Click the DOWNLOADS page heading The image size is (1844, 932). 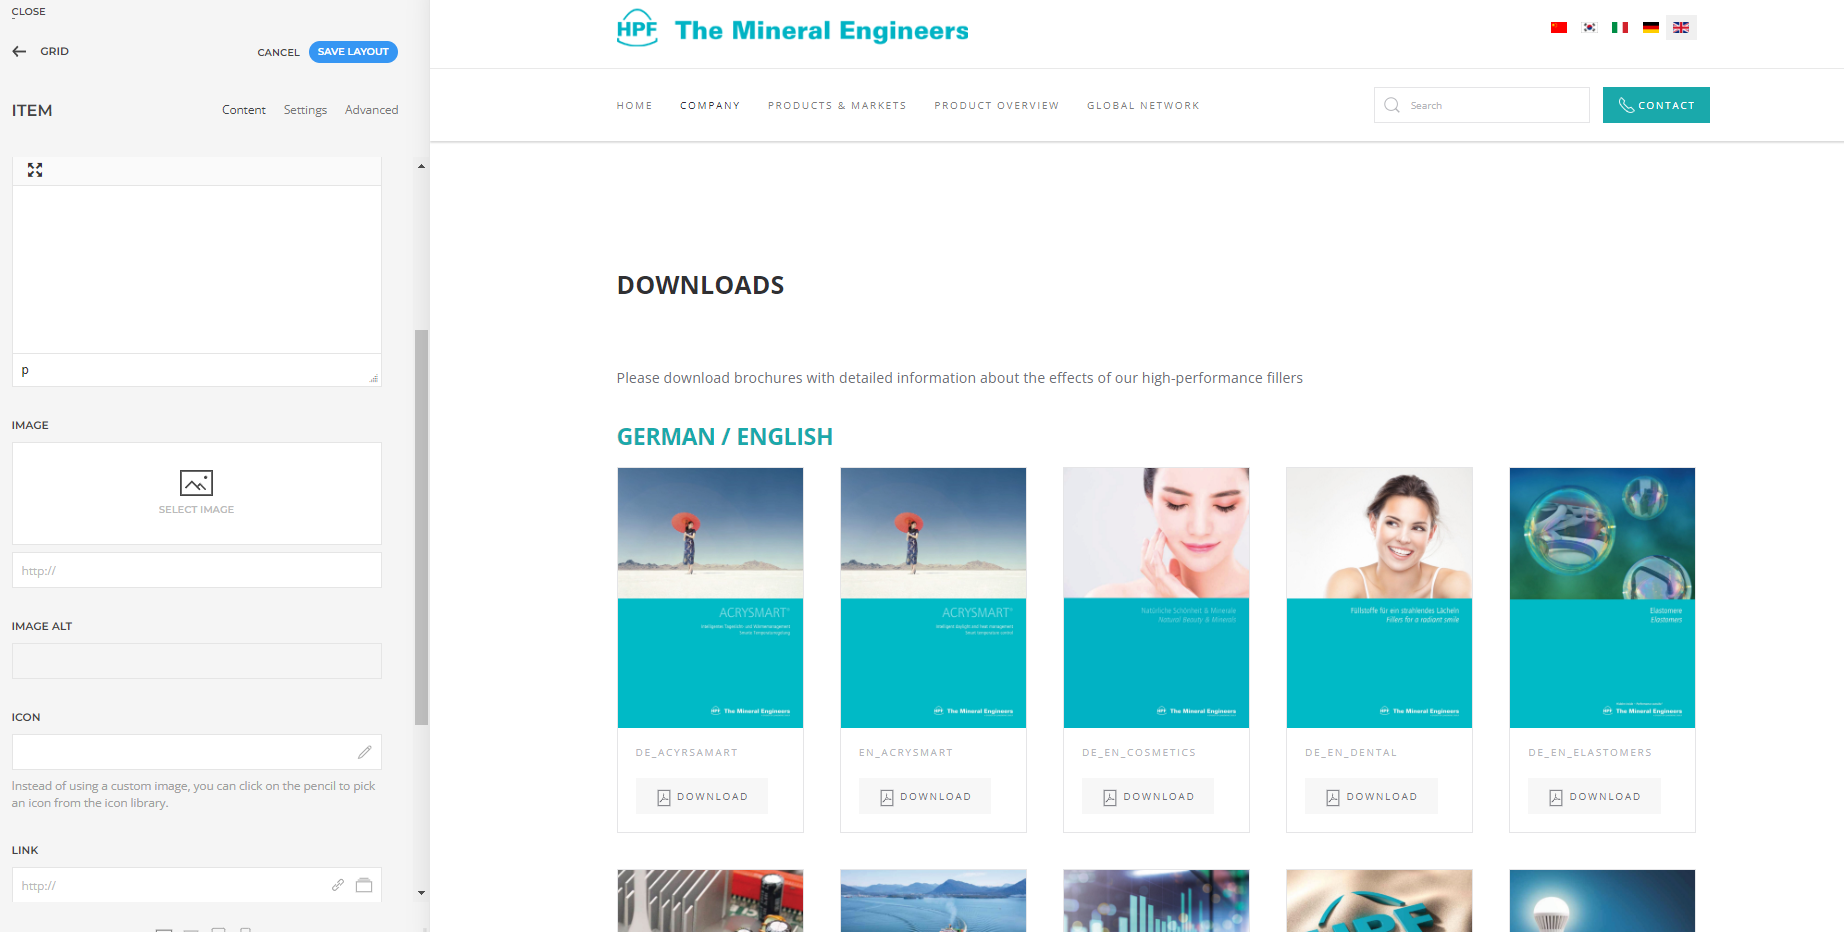pyautogui.click(x=700, y=285)
